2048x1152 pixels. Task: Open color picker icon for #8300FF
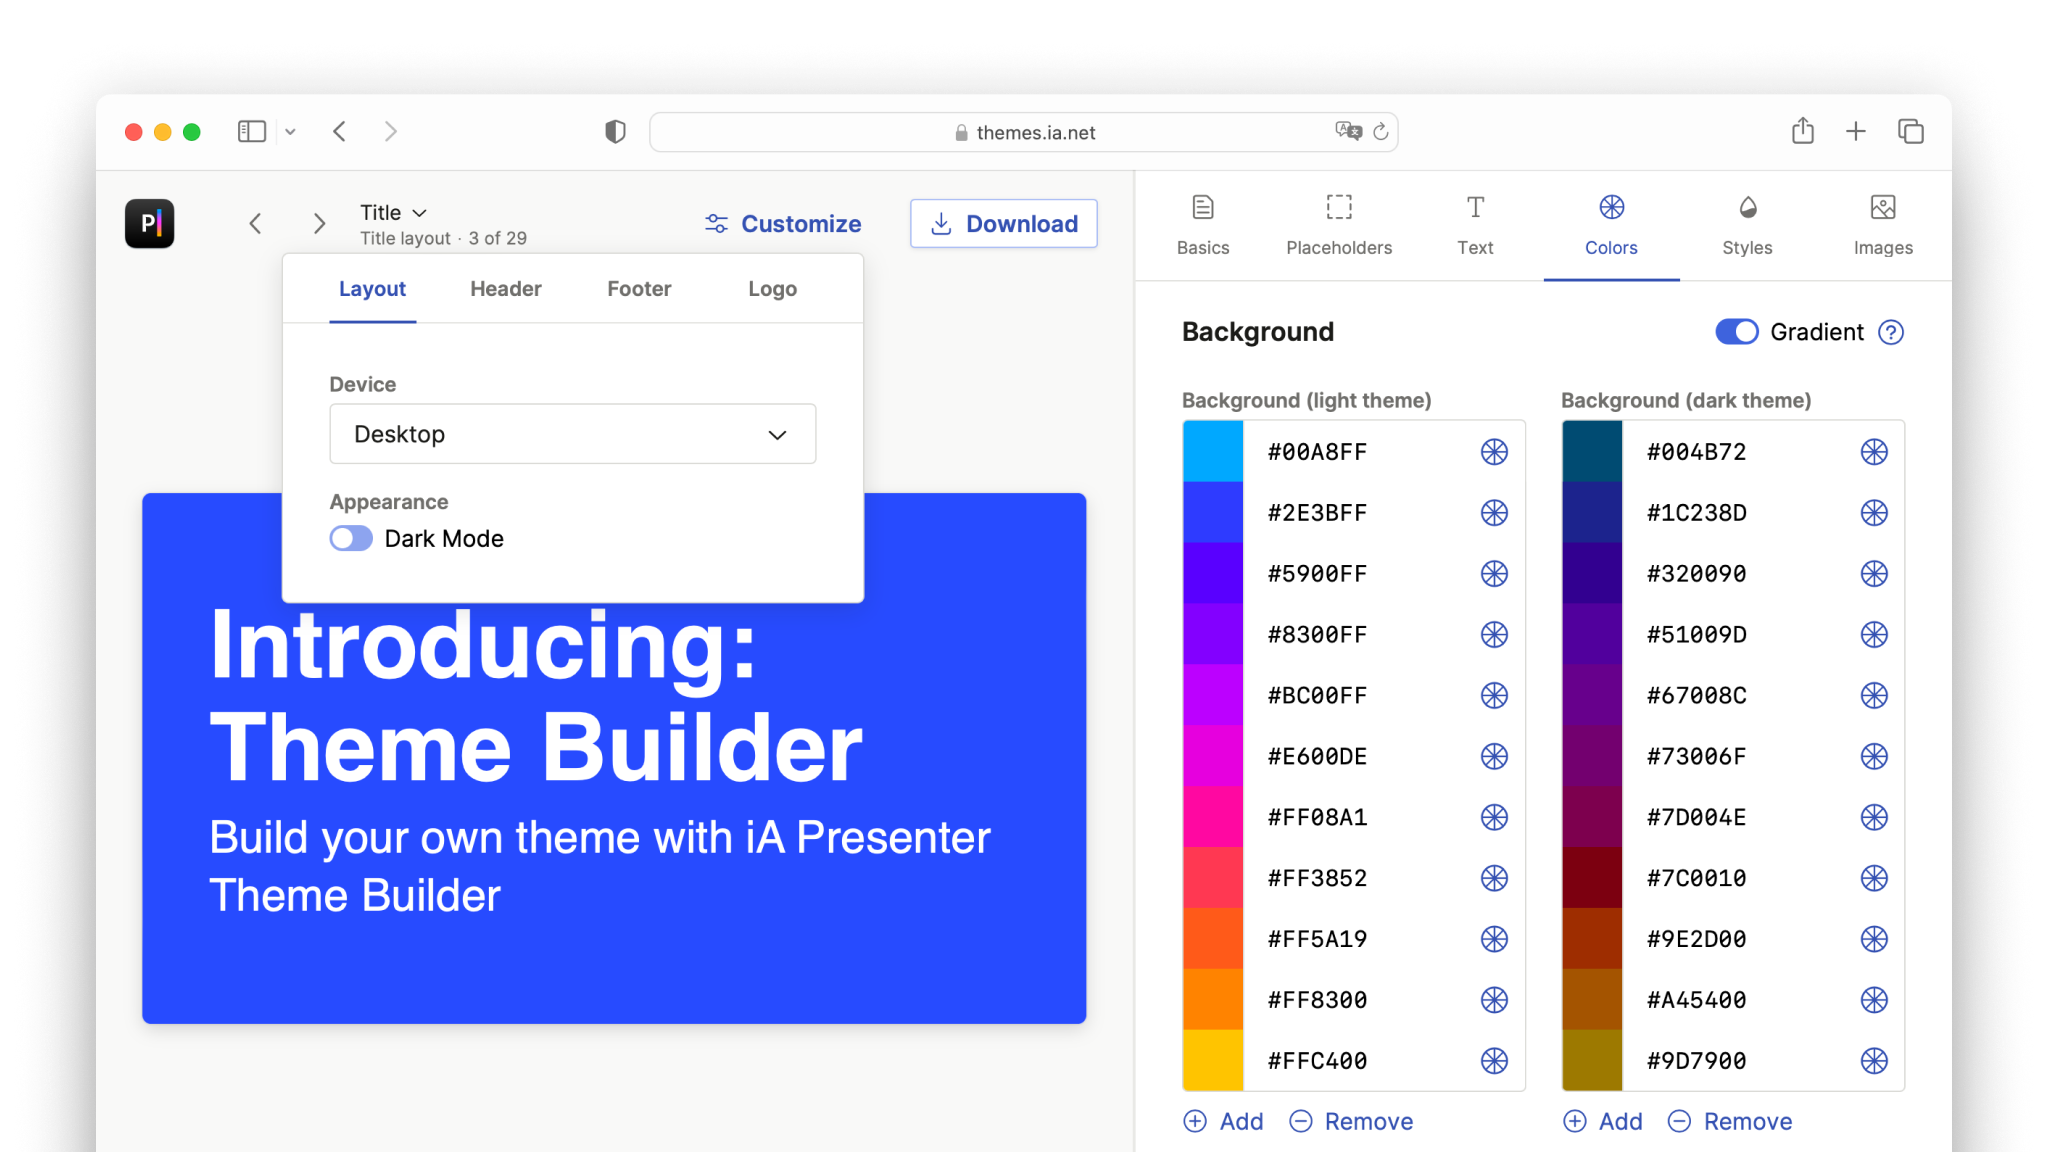point(1494,635)
